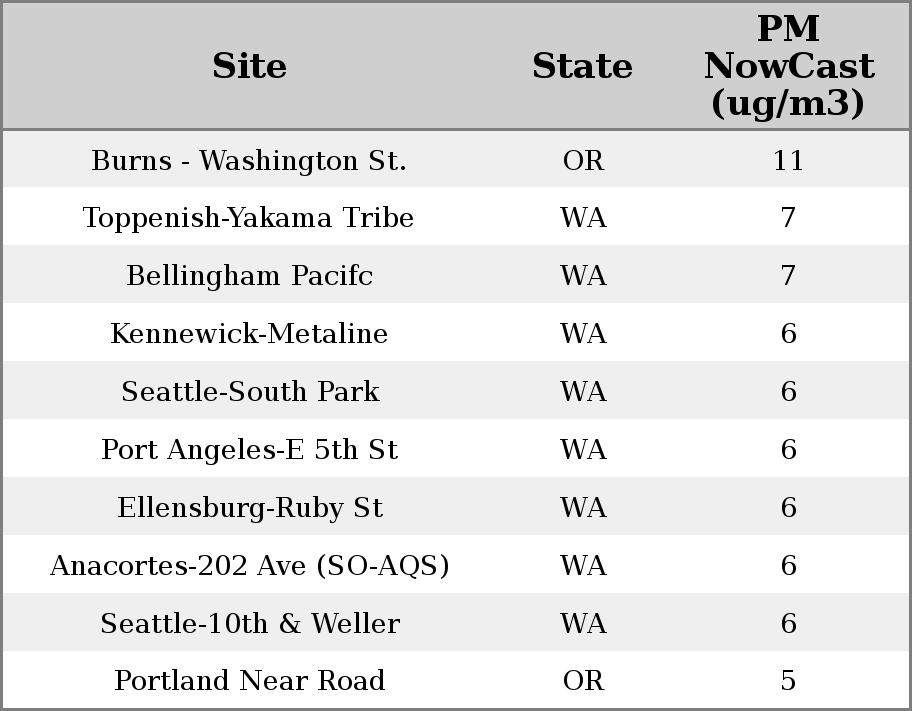Viewport: 912px width, 711px height.
Task: Click the Seattle-10th & Weller site name
Action: 249,624
